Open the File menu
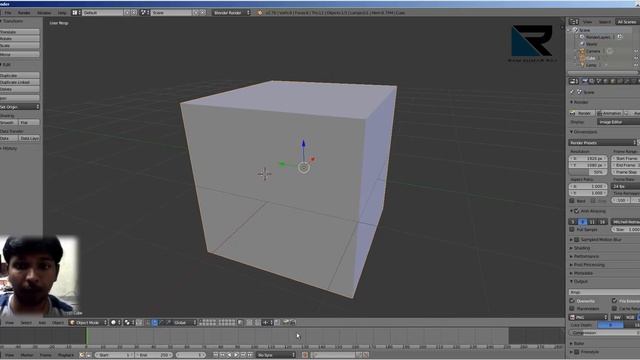This screenshot has width=640, height=360. point(8,13)
